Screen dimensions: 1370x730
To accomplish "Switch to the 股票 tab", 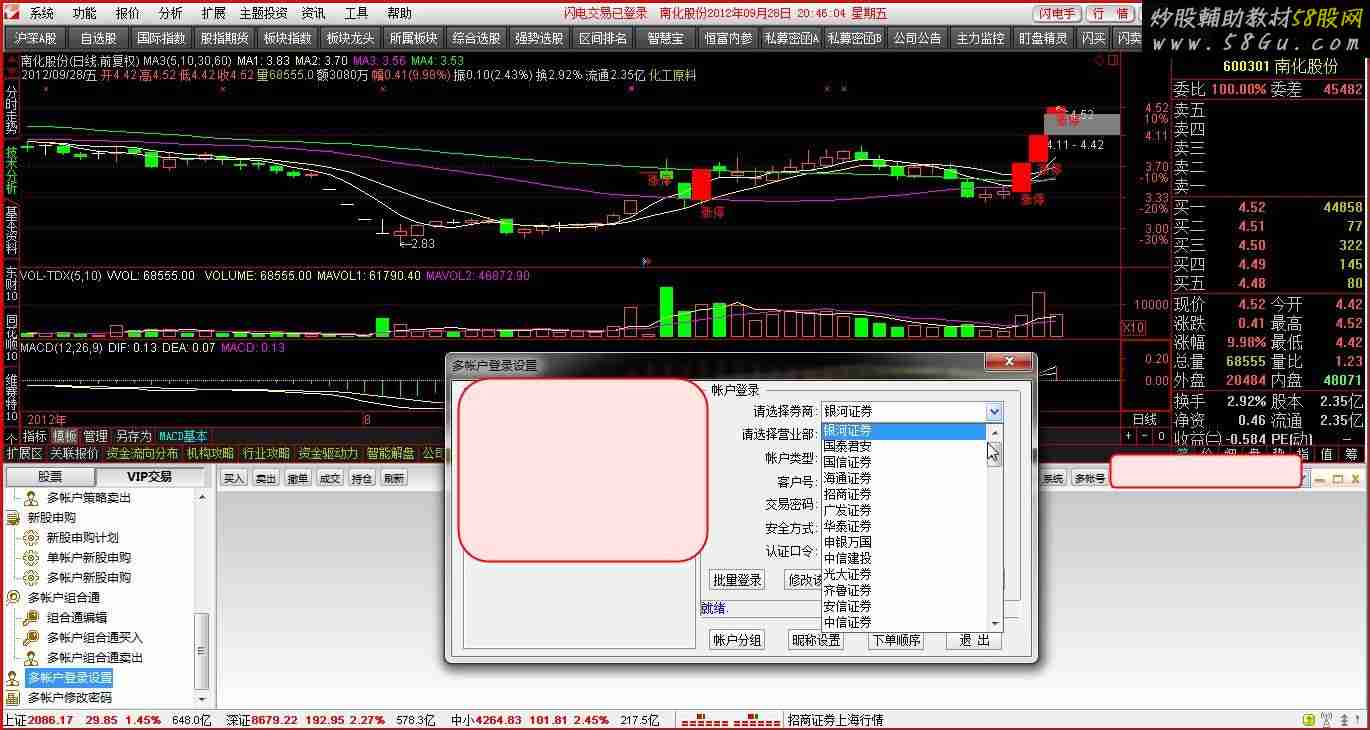I will tap(50, 477).
